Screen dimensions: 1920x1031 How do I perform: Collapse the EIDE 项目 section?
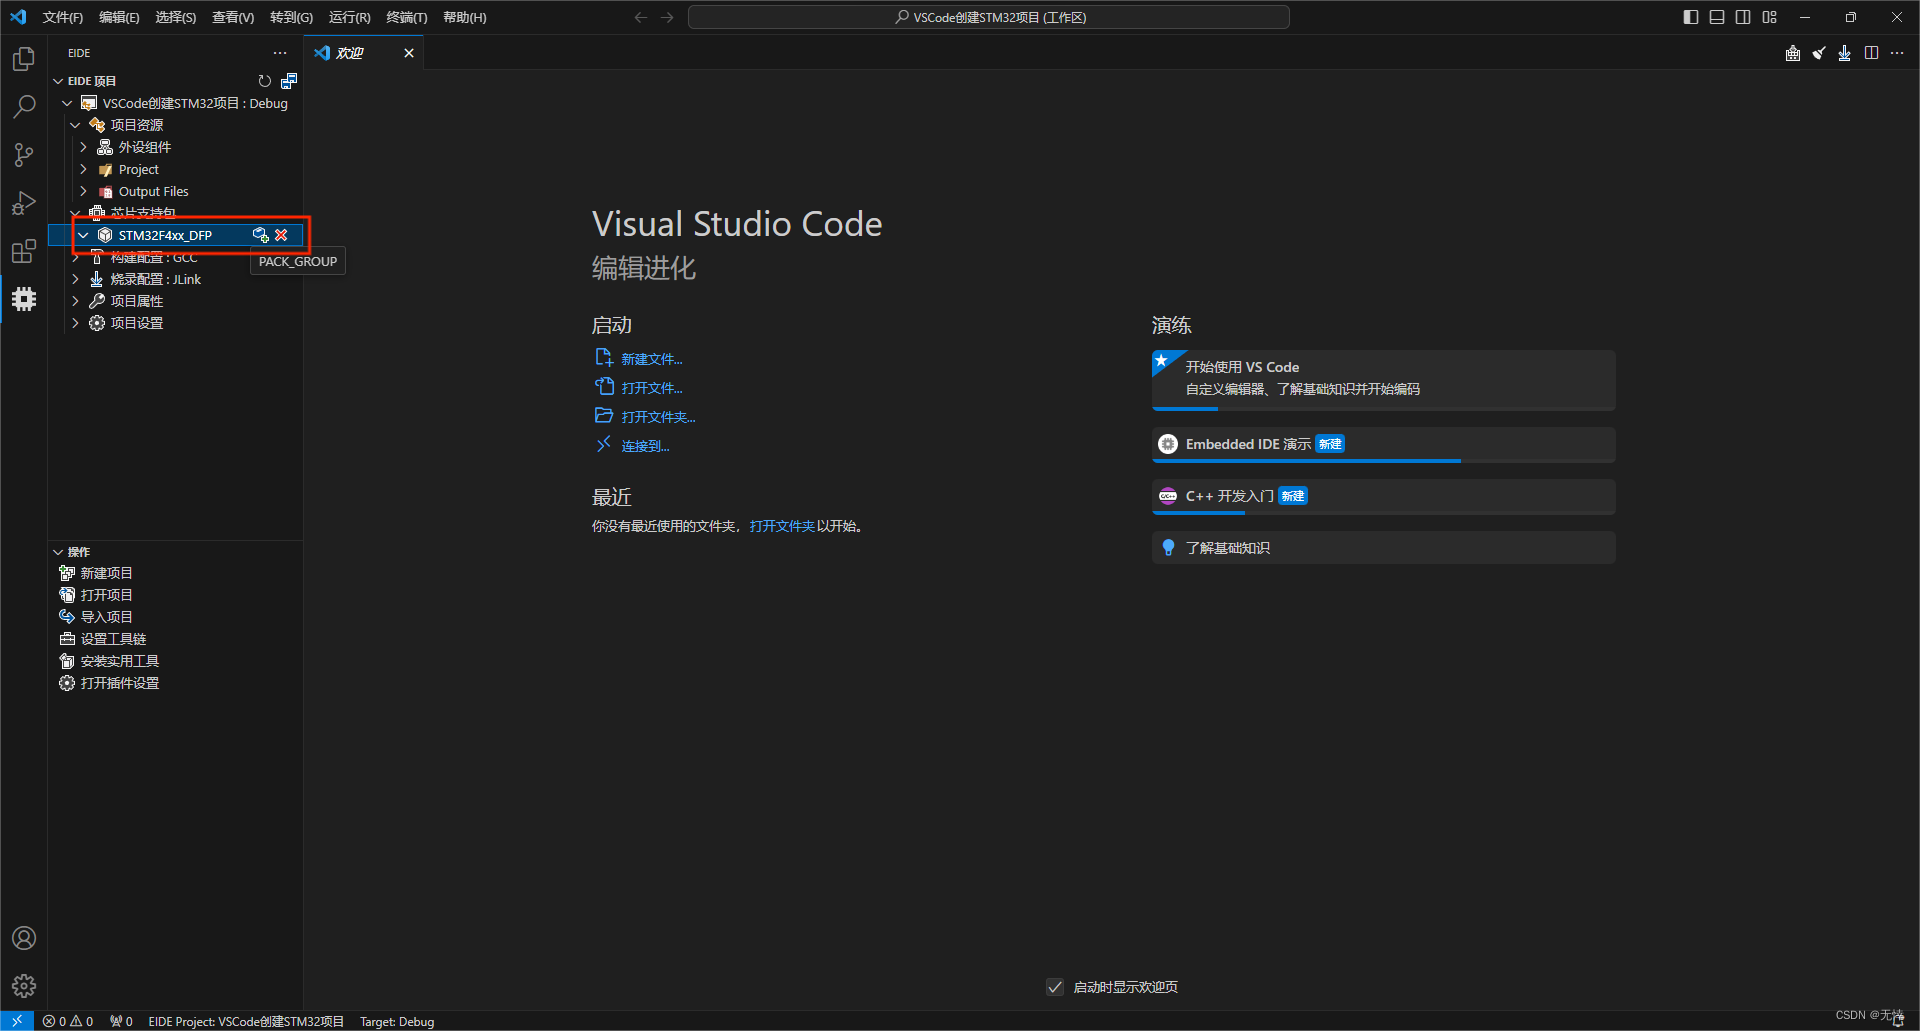tap(58, 81)
